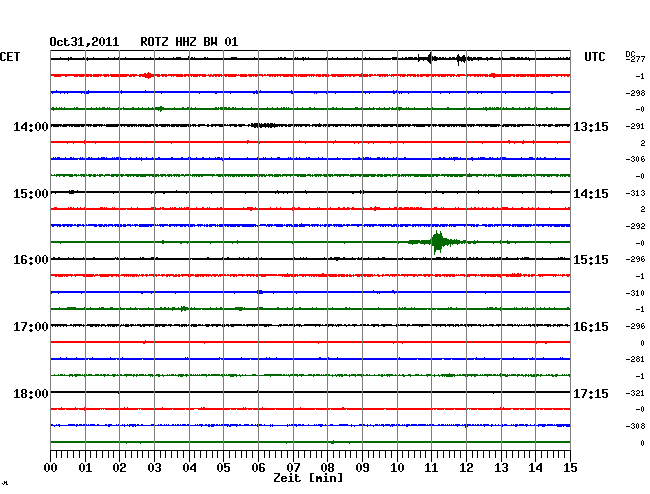Select minute 03 on the time axis
The image size is (650, 494).
(155, 468)
